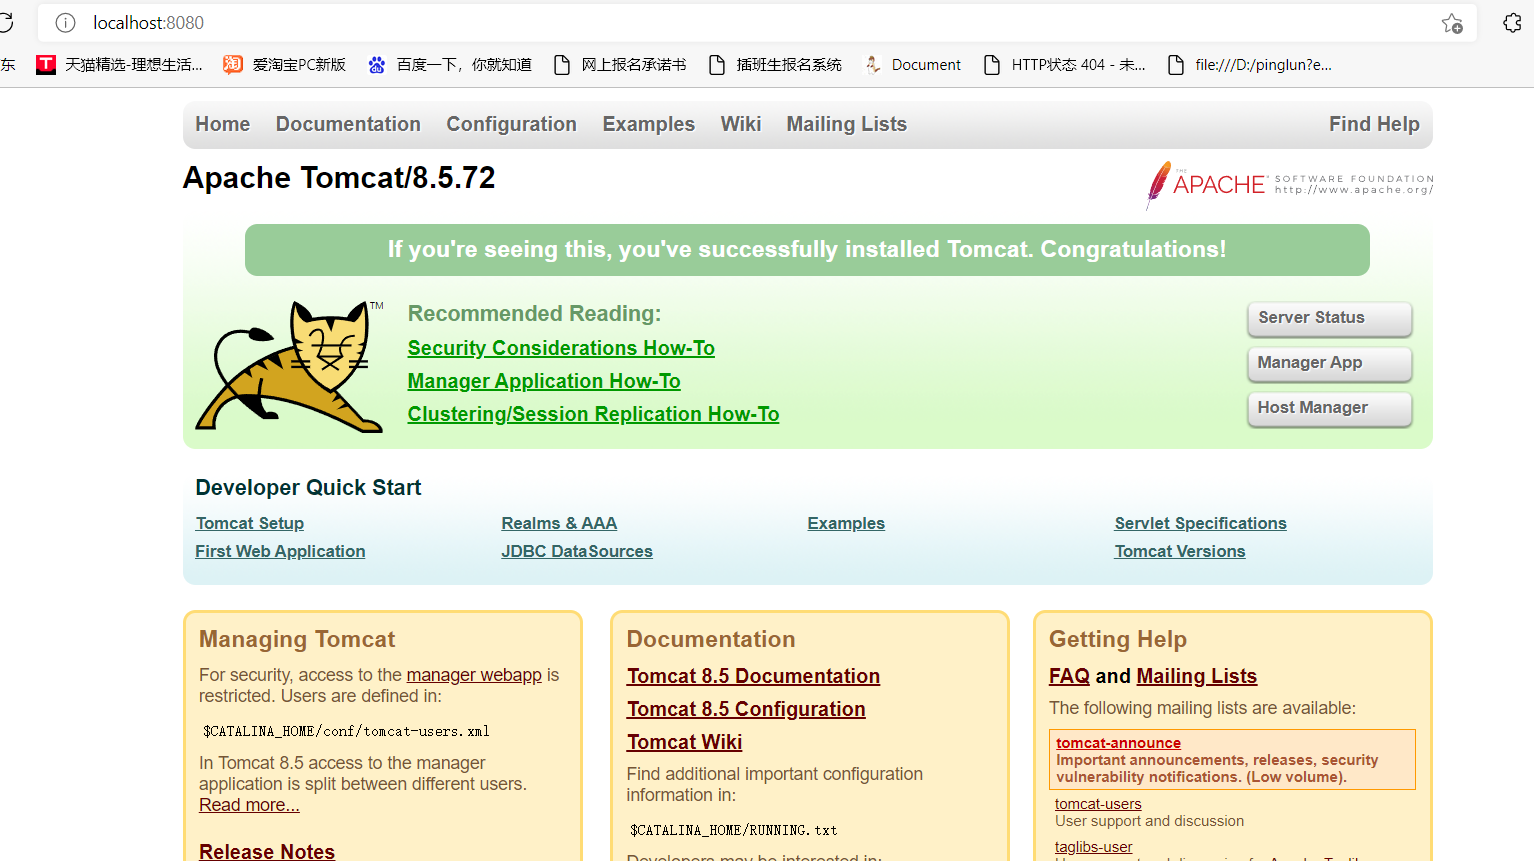Open Examples link under Developer Quick Start
The width and height of the screenshot is (1534, 861).
click(846, 523)
